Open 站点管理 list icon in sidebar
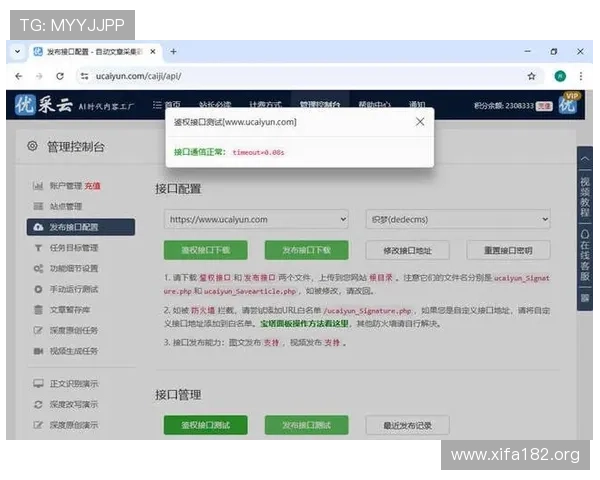The height and width of the screenshot is (480, 600). [x=38, y=206]
